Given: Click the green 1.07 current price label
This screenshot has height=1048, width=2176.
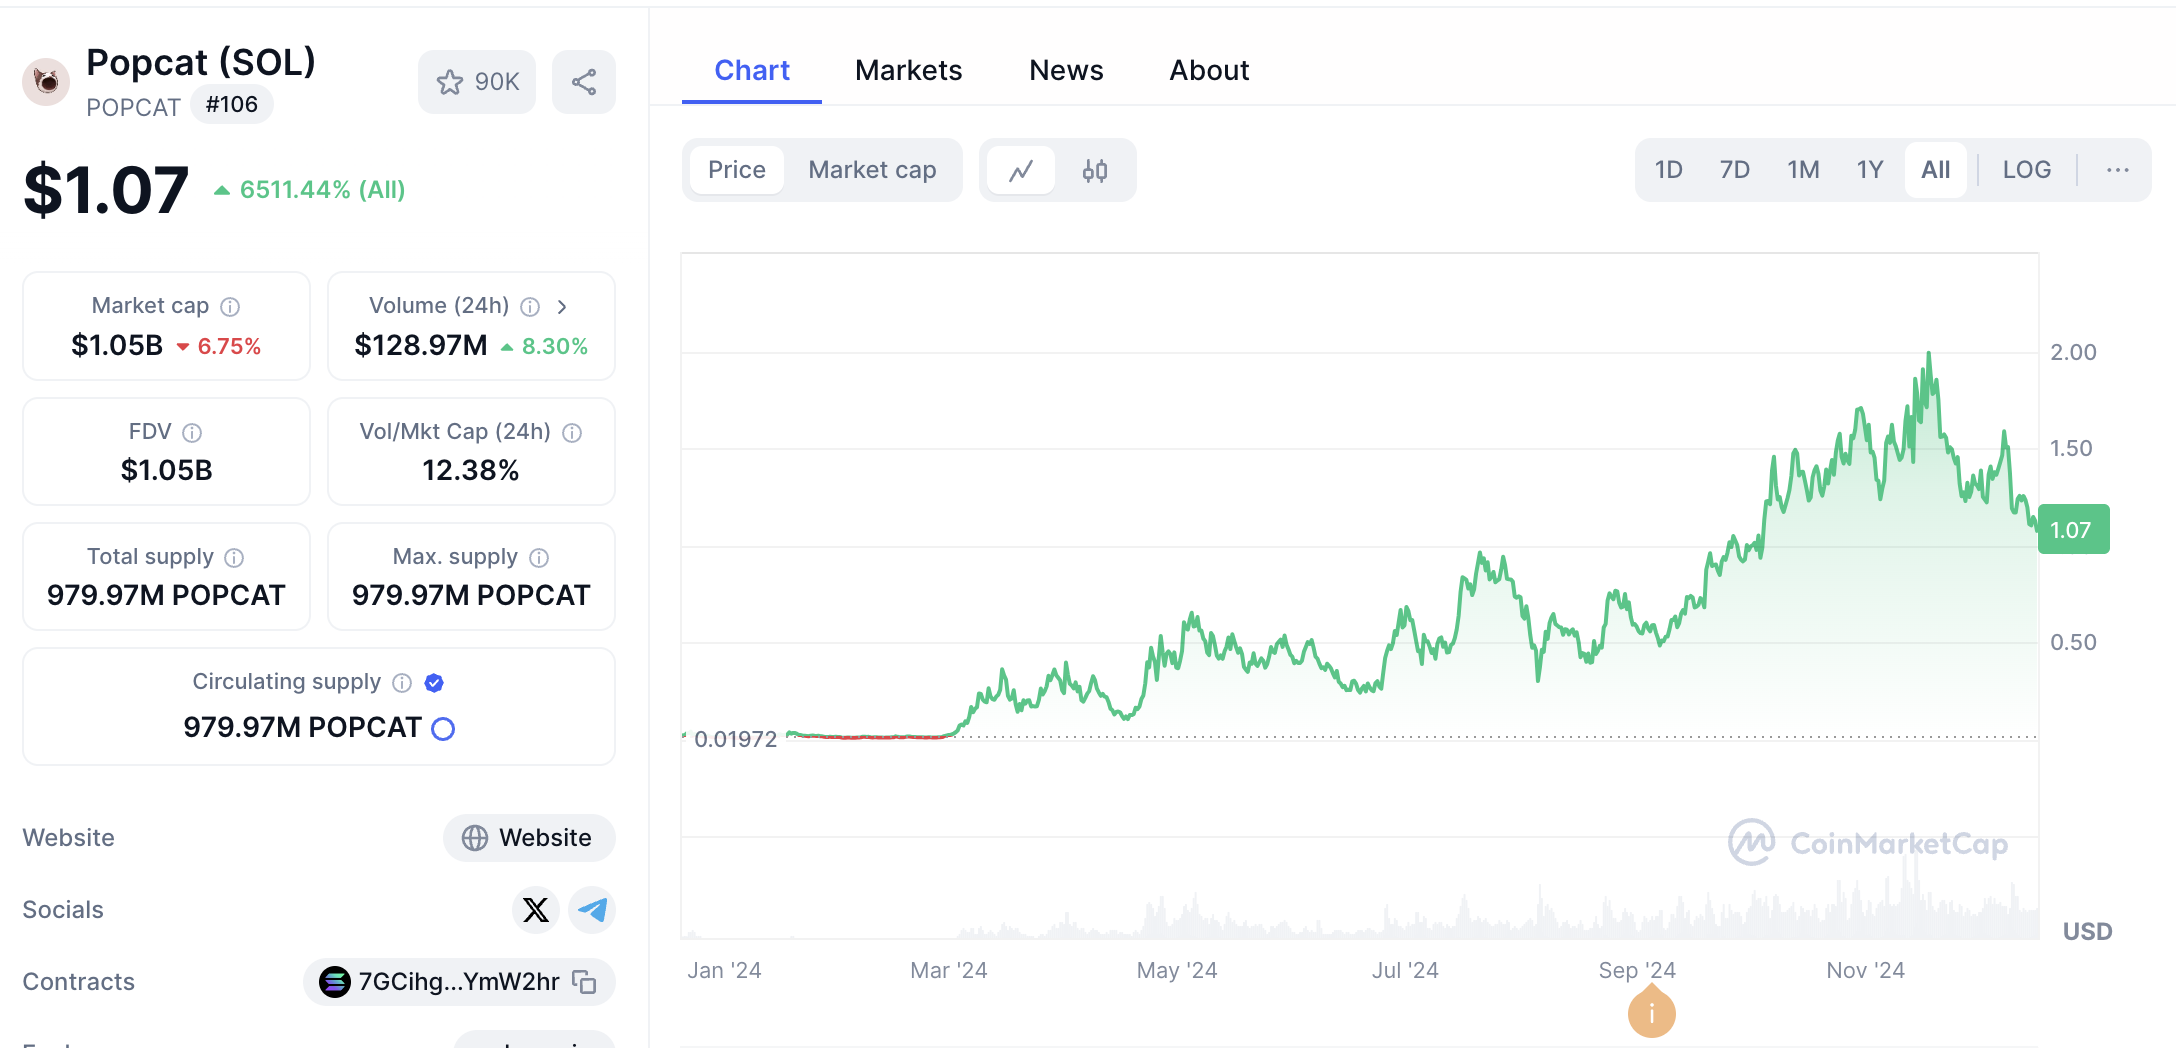Looking at the screenshot, I should [x=2074, y=529].
